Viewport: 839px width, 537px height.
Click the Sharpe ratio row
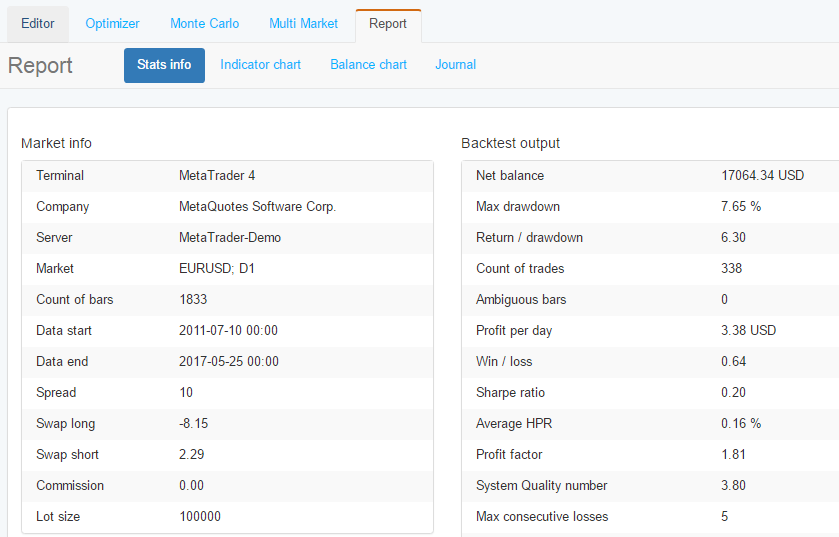(650, 393)
